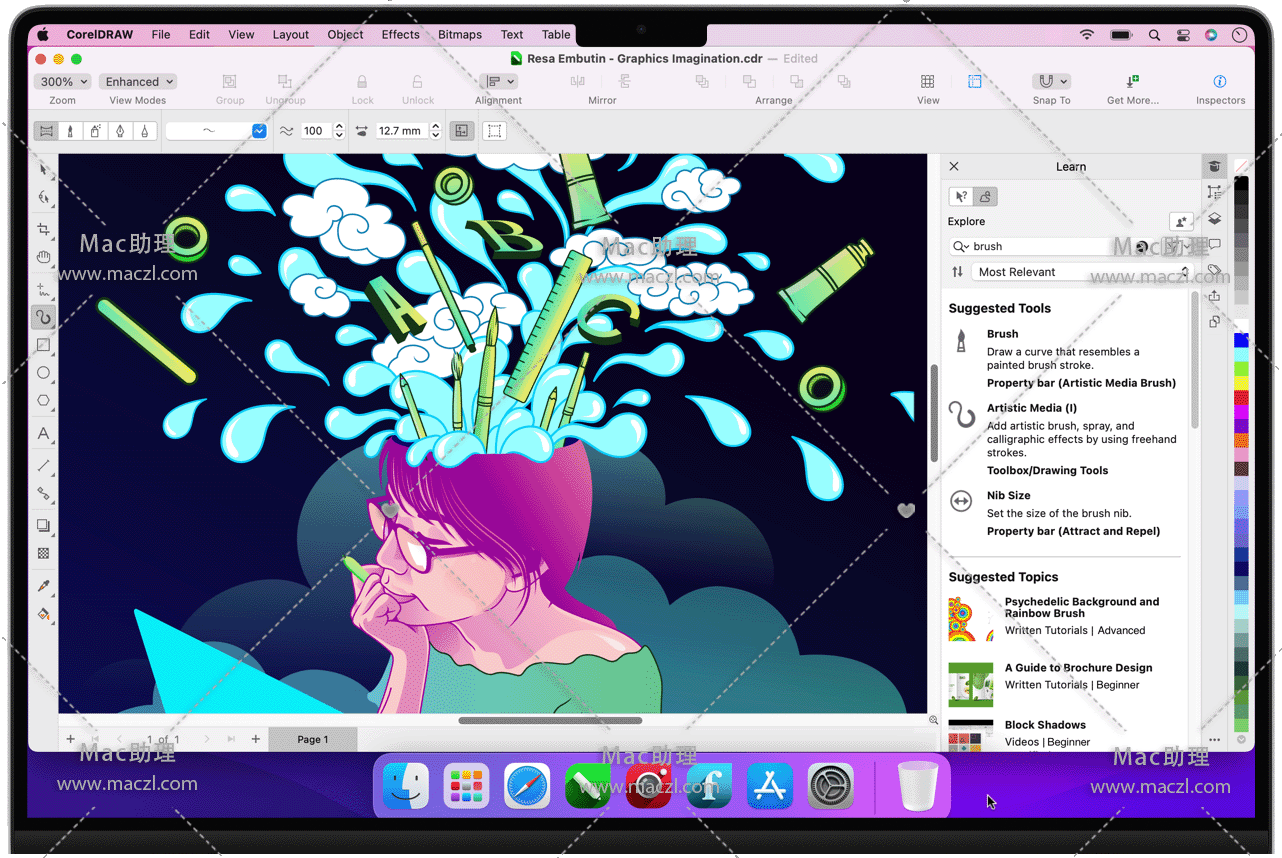Select the Text tool
This screenshot has height=858, width=1282.
43,434
